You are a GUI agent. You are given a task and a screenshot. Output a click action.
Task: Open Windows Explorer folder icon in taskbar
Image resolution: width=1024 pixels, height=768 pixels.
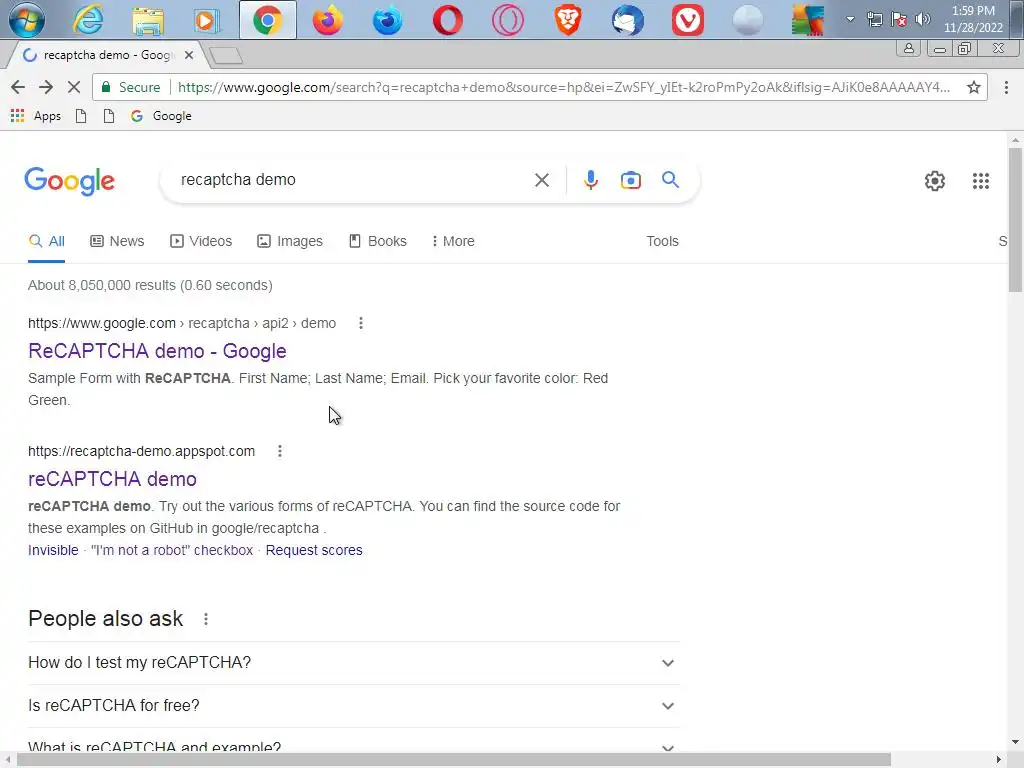click(x=148, y=20)
